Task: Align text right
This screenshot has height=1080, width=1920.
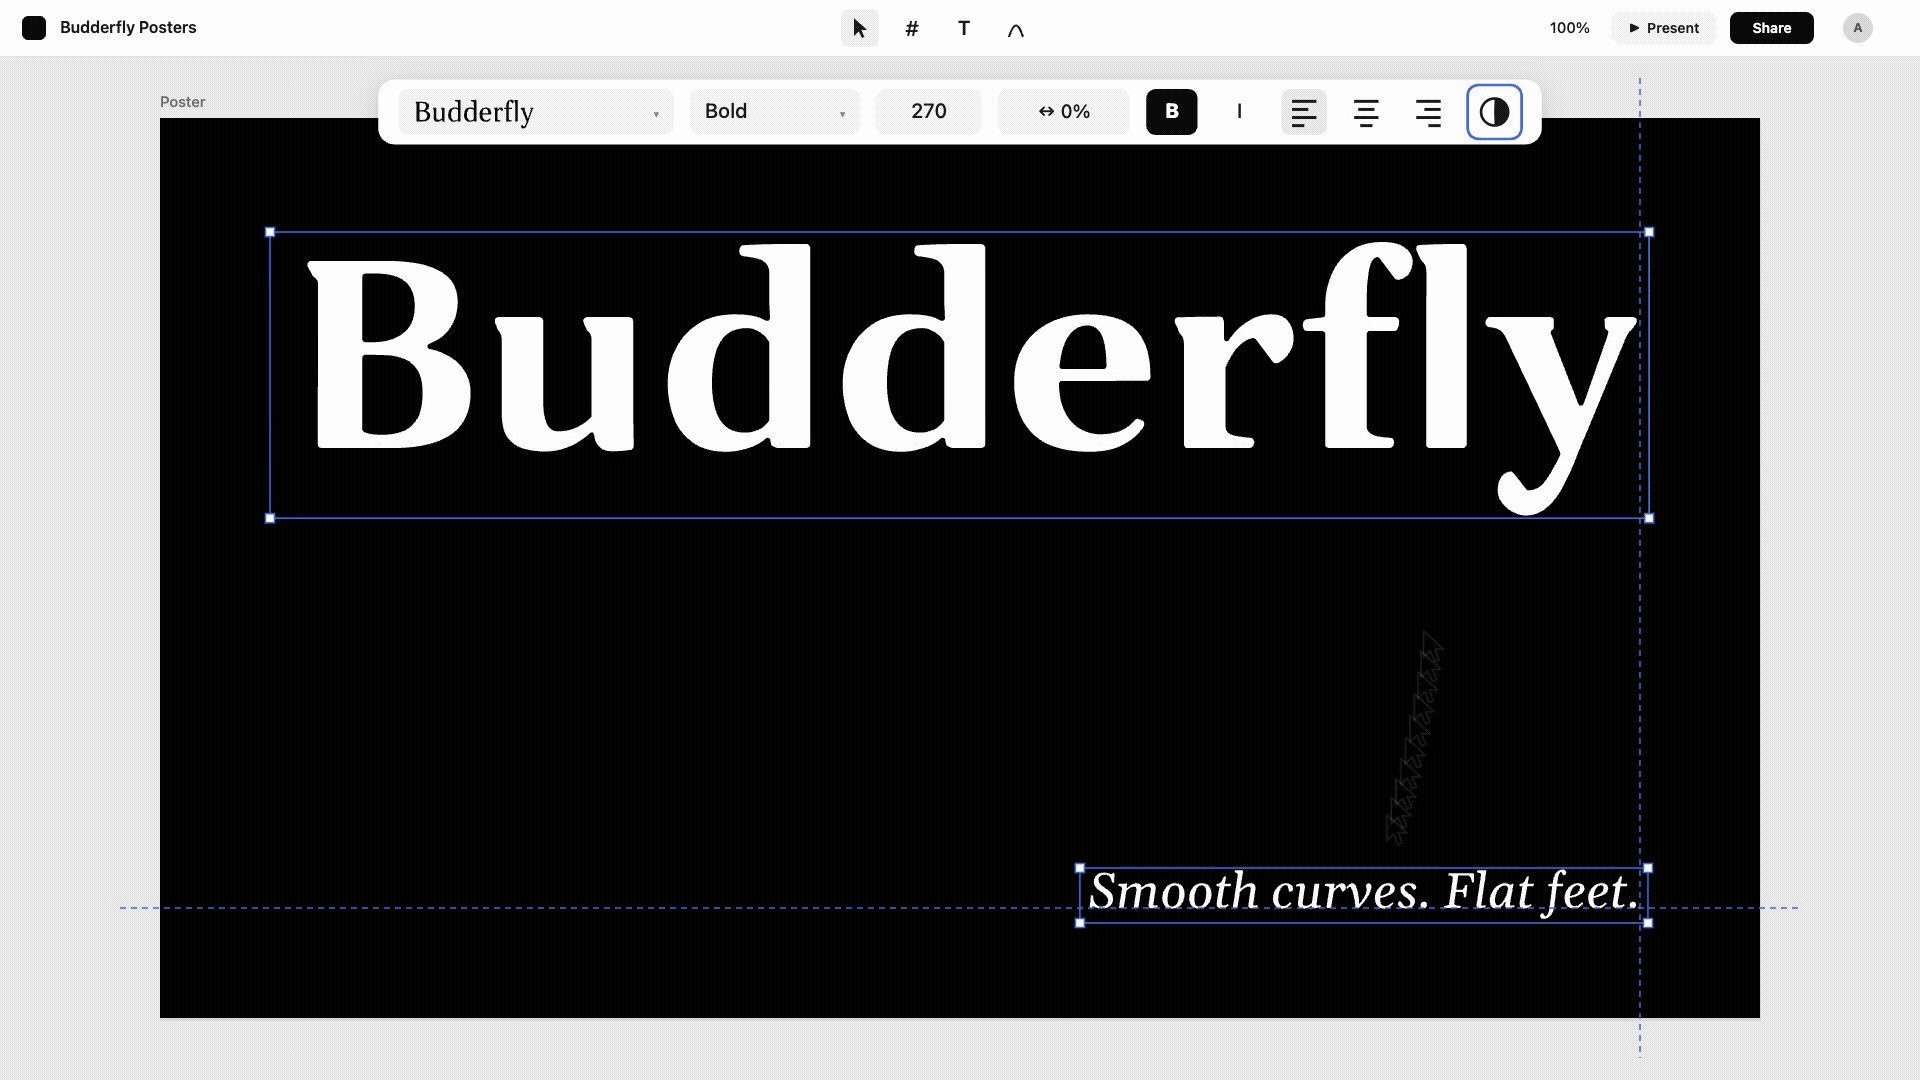Action: click(1428, 112)
